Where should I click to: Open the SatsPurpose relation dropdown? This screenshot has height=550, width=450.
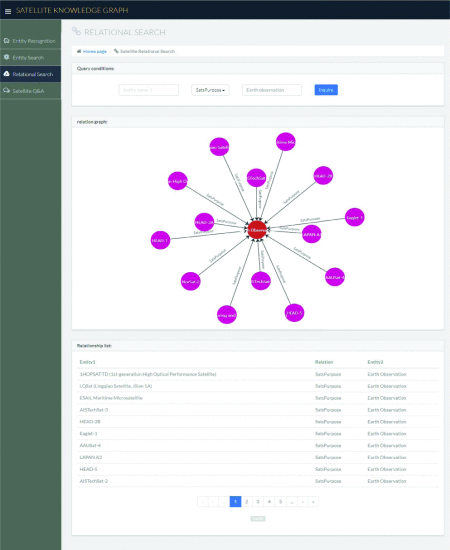(210, 90)
